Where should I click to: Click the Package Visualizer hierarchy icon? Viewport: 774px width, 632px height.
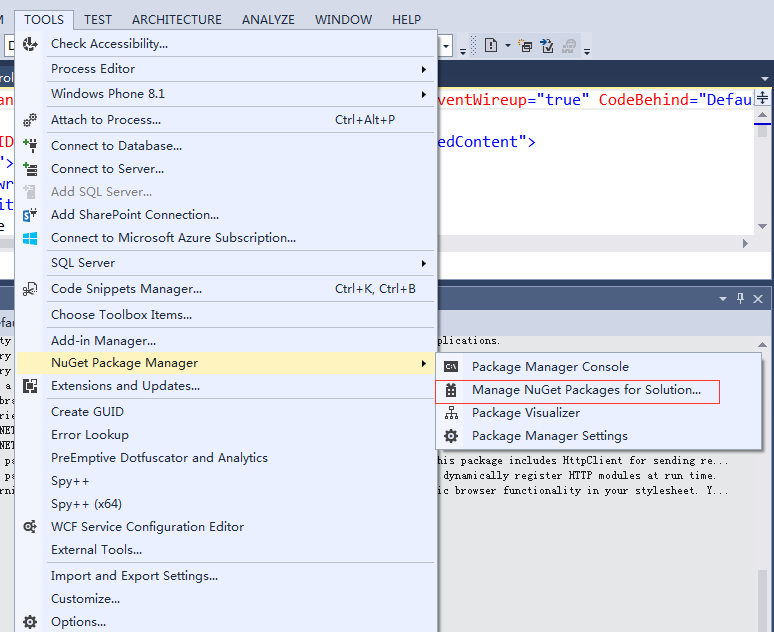point(451,413)
